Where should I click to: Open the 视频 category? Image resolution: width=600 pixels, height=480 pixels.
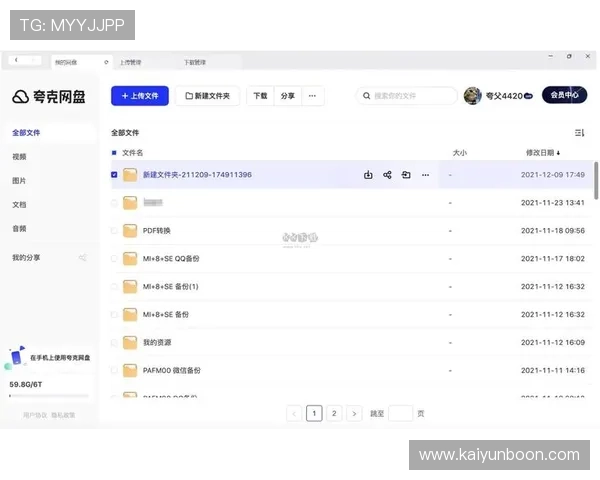19,157
